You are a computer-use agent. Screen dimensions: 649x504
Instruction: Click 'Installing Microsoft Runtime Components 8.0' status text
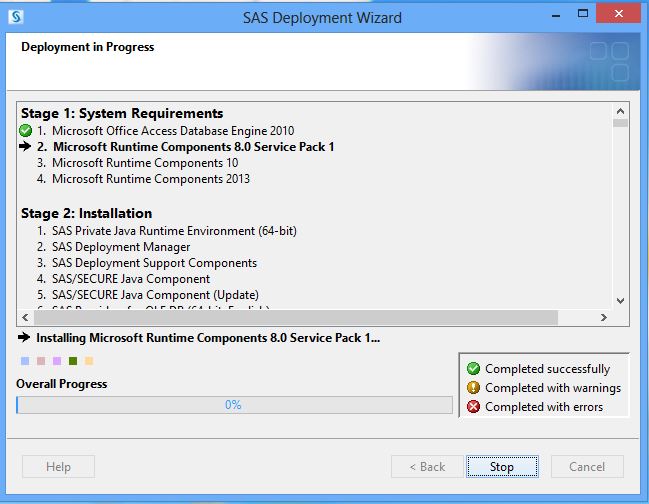click(x=208, y=338)
